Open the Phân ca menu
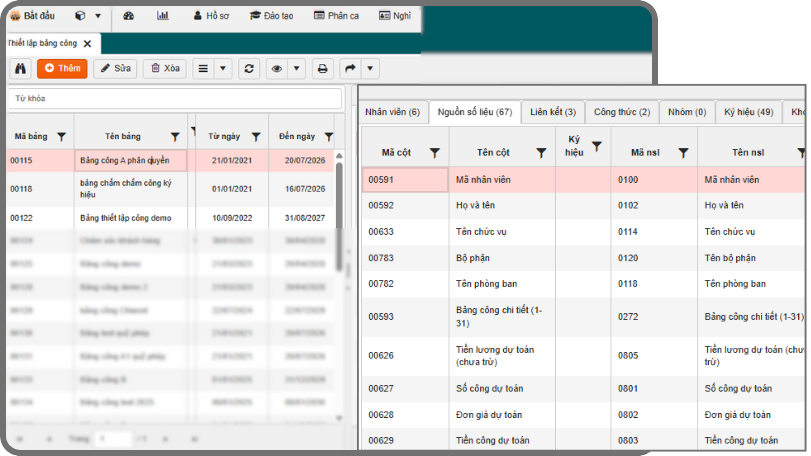Viewport: 811px width, 456px height. click(336, 16)
